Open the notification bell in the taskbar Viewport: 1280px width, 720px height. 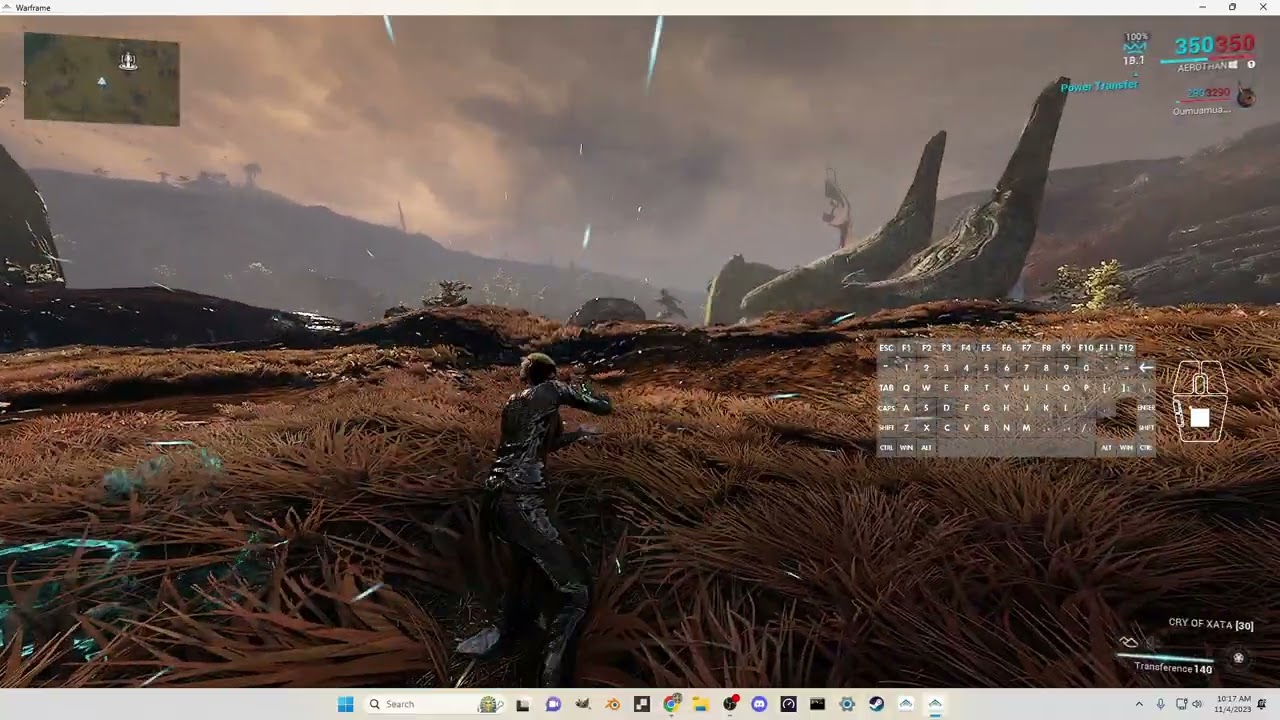click(1262, 704)
